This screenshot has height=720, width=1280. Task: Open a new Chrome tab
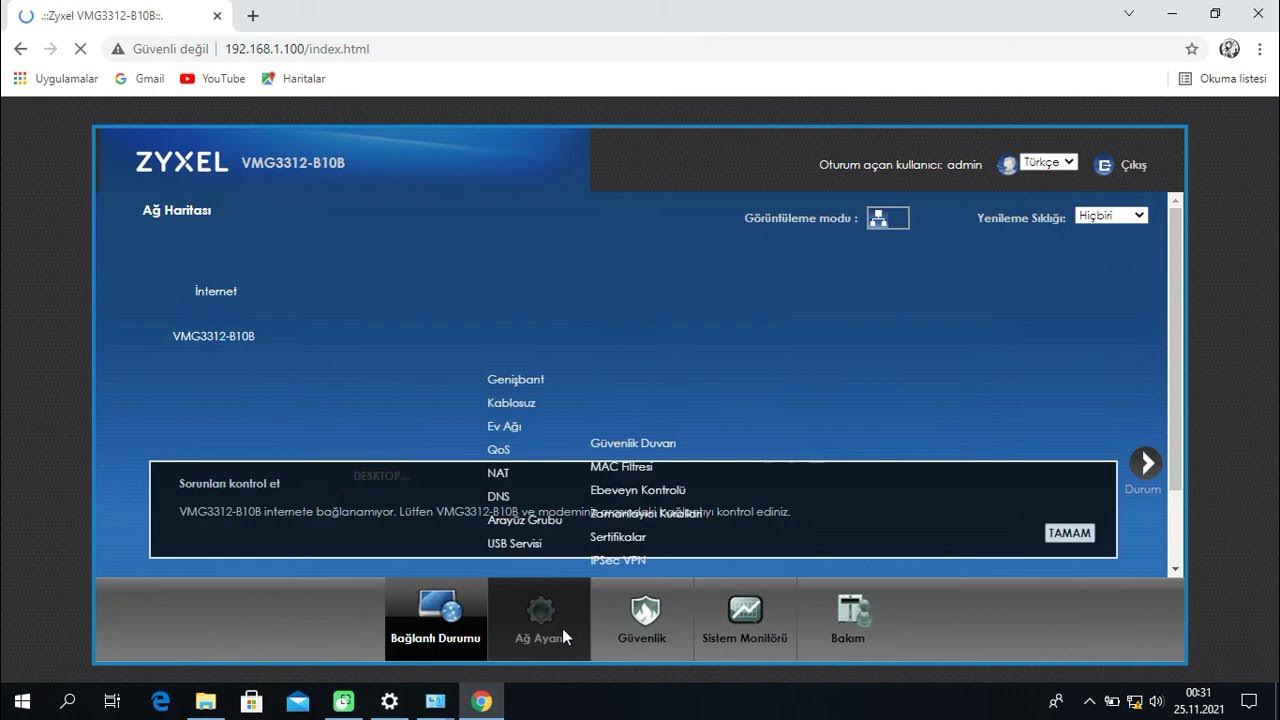tap(253, 16)
